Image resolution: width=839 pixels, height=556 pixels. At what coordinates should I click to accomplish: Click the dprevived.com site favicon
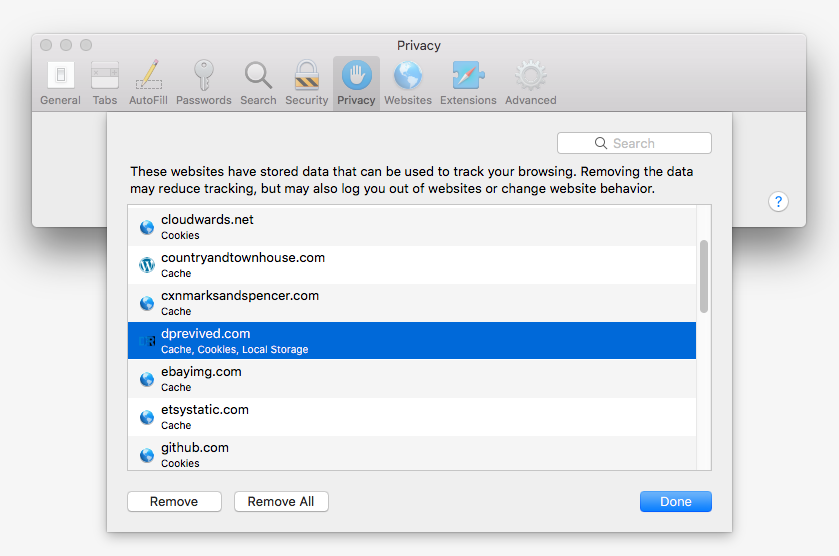(147, 341)
